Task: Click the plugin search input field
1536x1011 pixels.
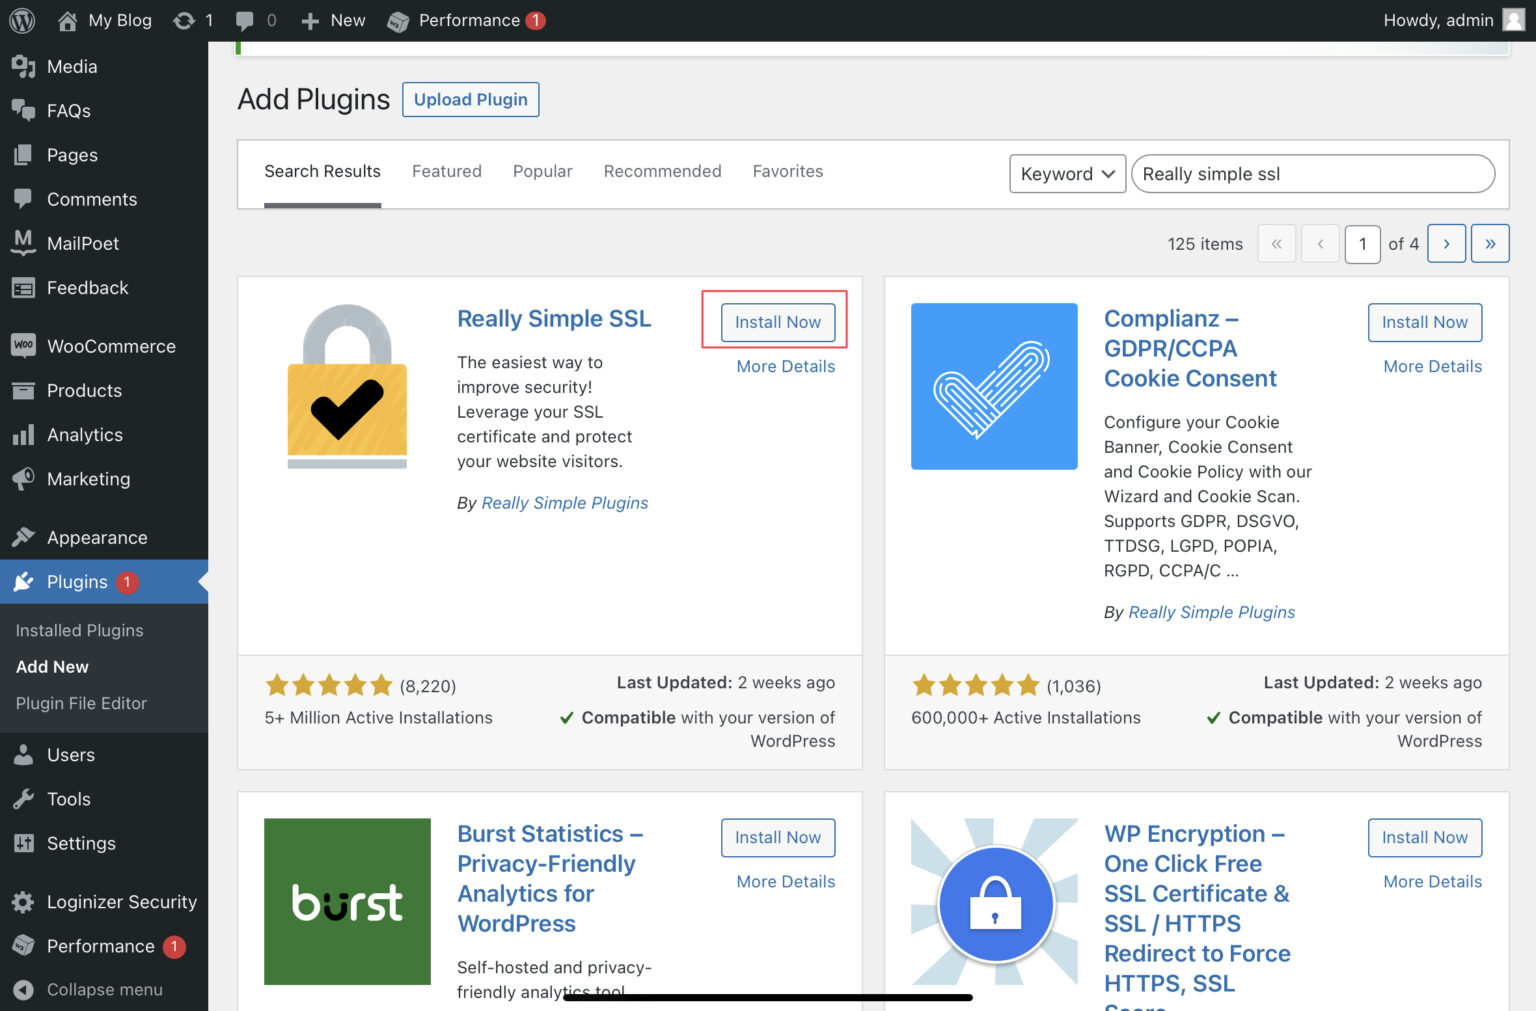Action: [x=1313, y=174]
